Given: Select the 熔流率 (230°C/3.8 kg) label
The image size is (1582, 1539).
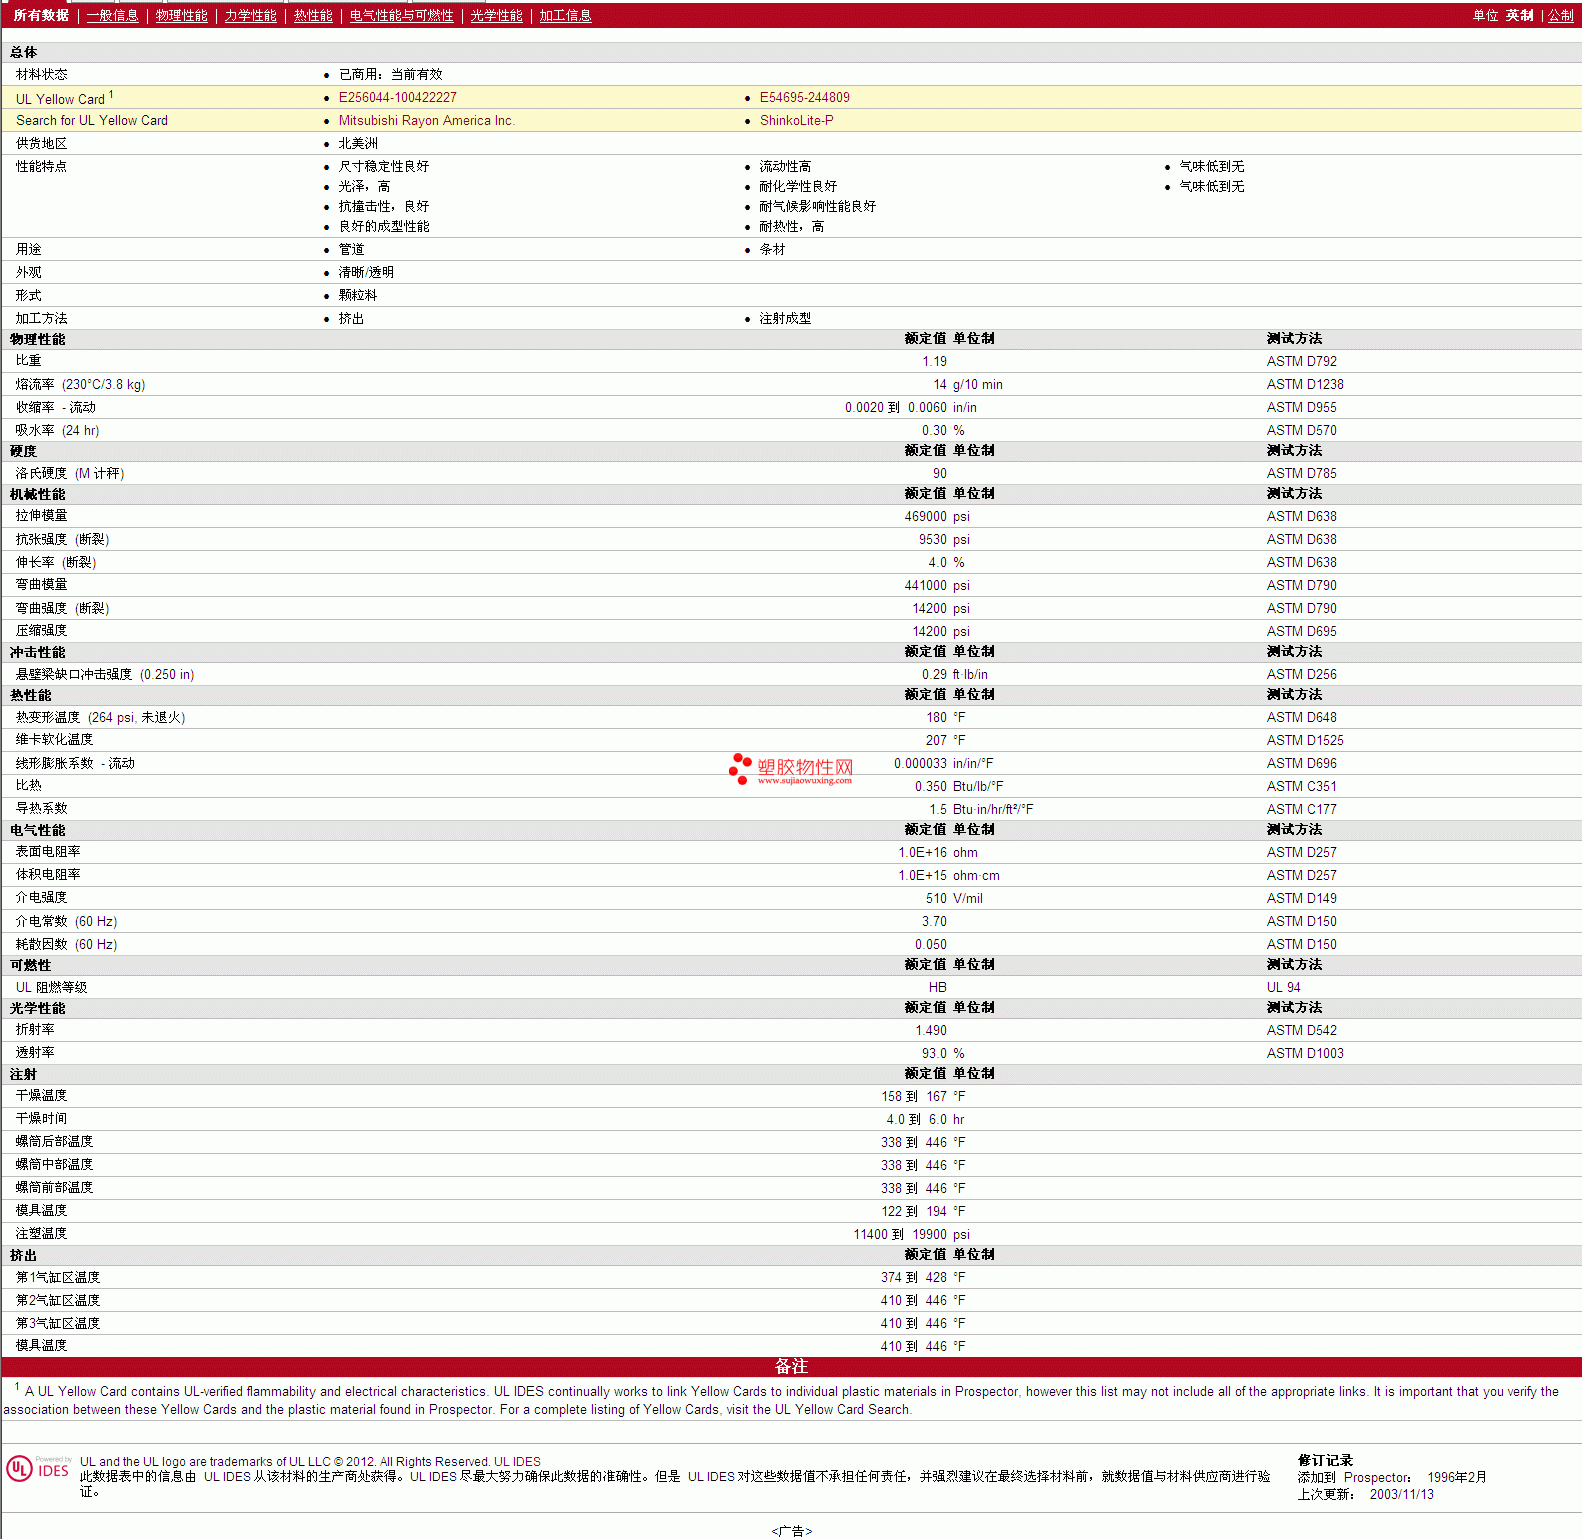Looking at the screenshot, I should pos(80,385).
